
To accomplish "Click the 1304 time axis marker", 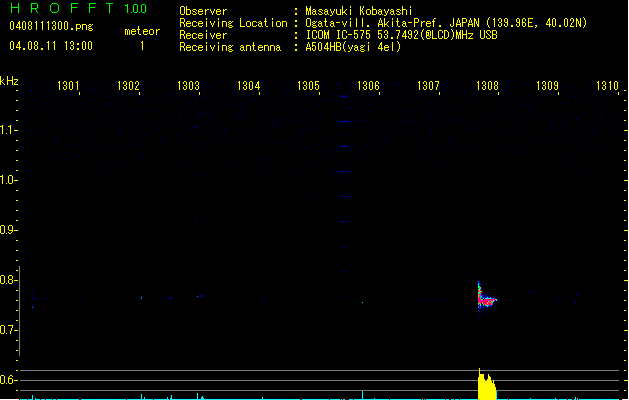I will [248, 85].
